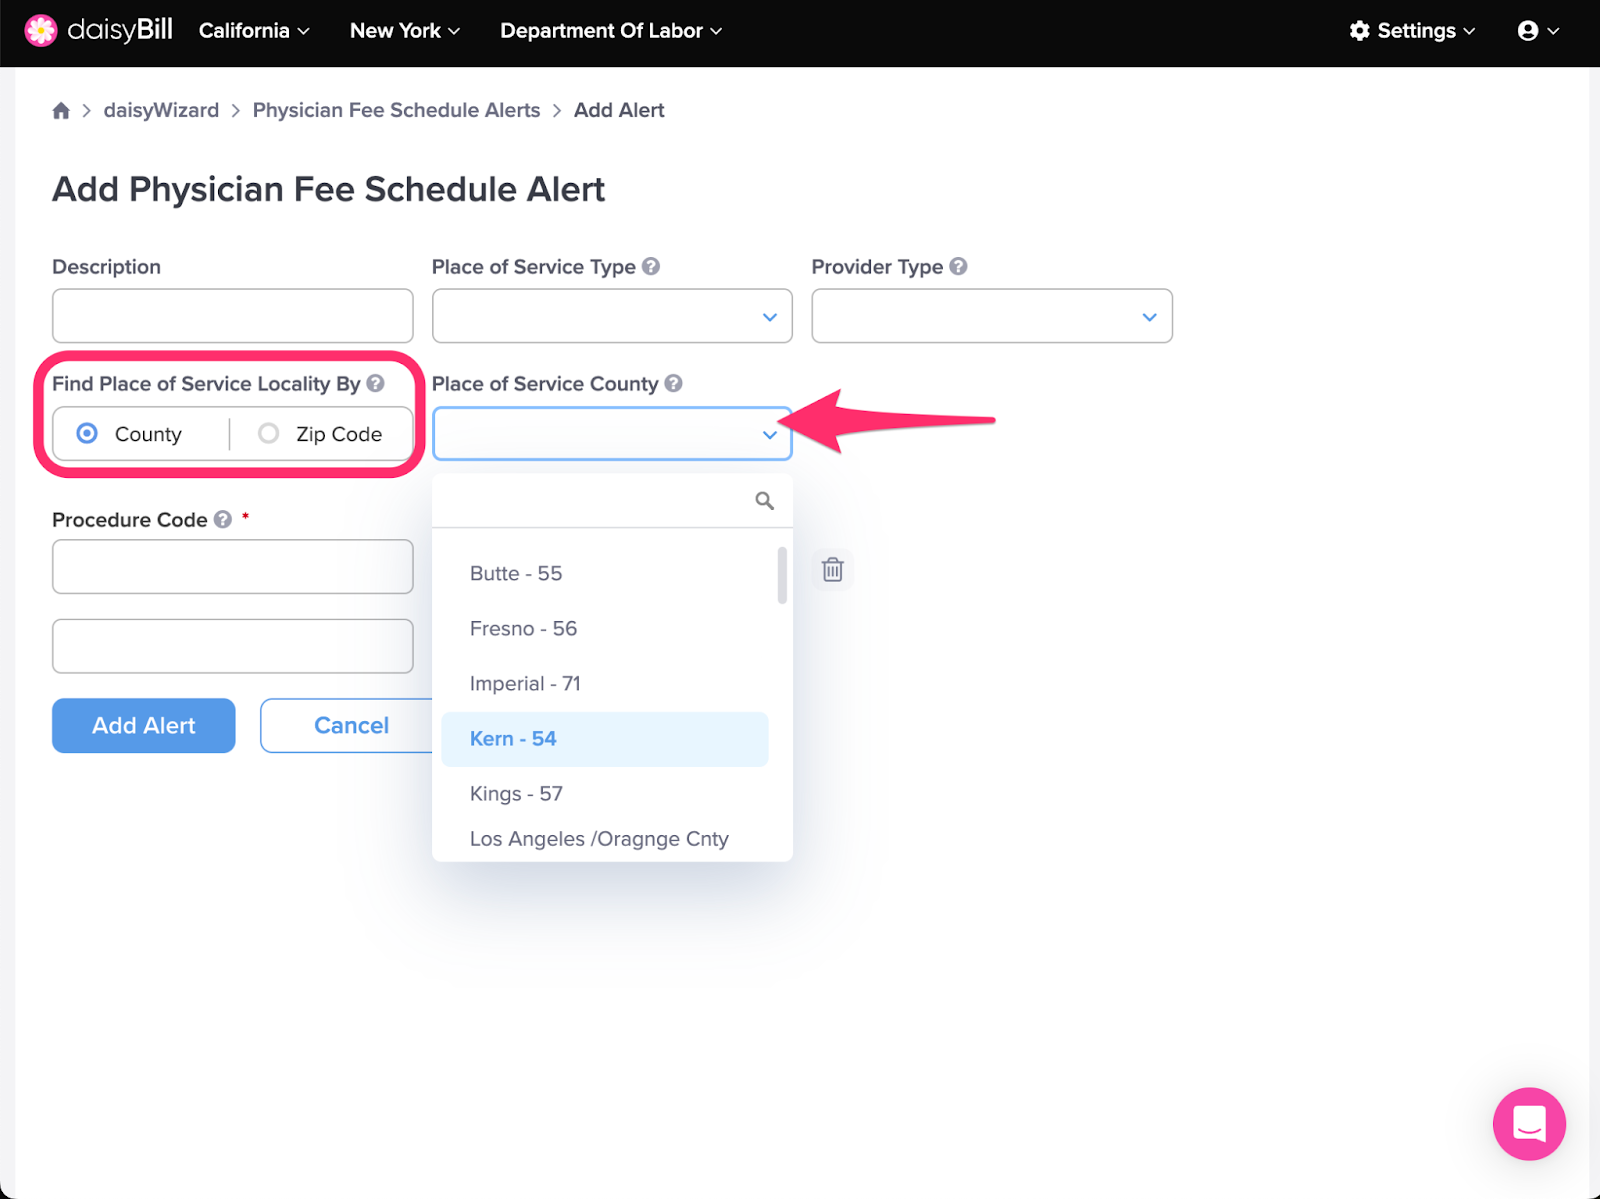Viewport: 1600px width, 1199px height.
Task: Go to the home breadcrumb icon
Action: click(x=61, y=111)
